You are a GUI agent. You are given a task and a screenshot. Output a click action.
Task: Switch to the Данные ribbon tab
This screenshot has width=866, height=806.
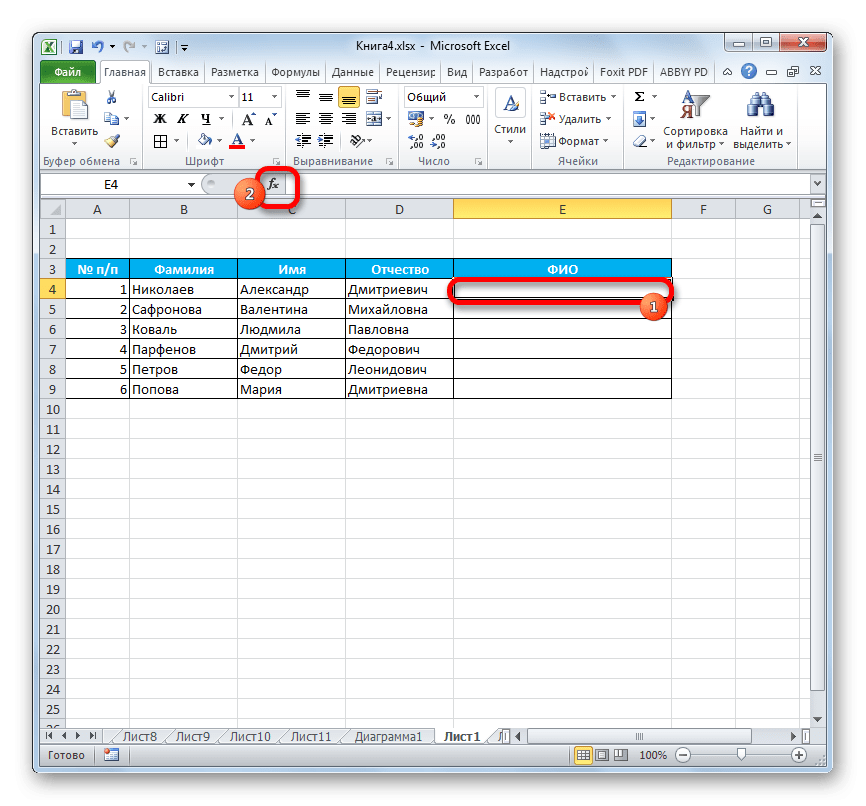coord(352,72)
